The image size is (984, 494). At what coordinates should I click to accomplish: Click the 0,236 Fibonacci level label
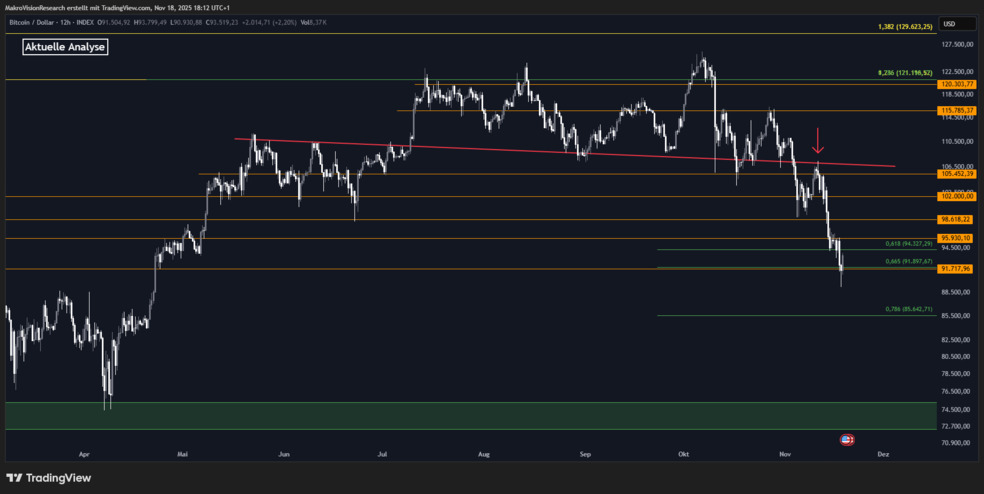[904, 73]
